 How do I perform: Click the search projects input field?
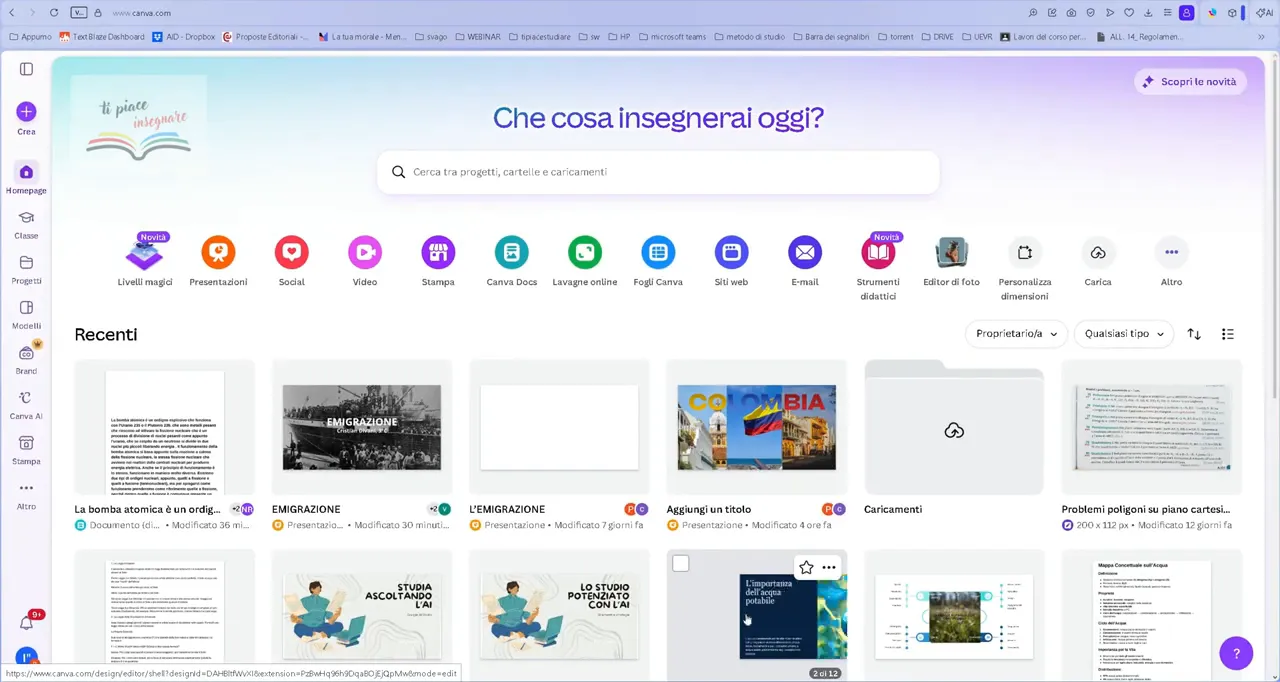pyautogui.click(x=658, y=172)
